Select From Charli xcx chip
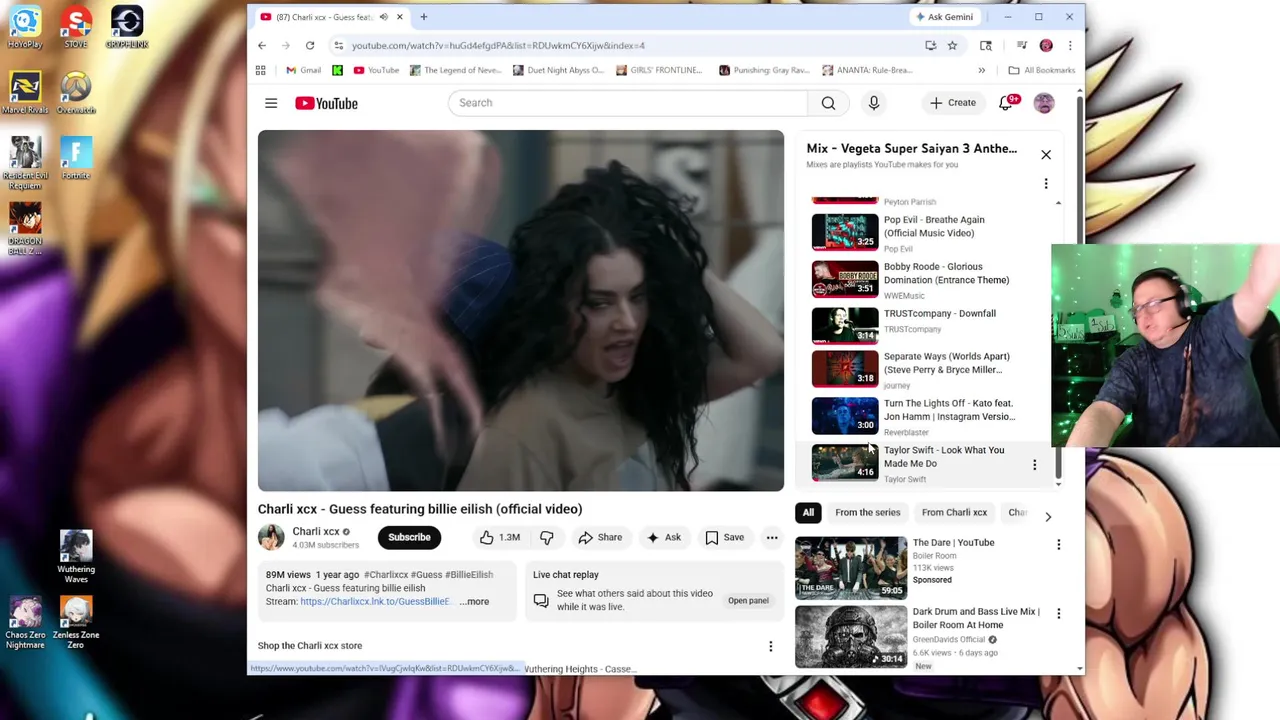This screenshot has width=1280, height=720. click(x=954, y=513)
